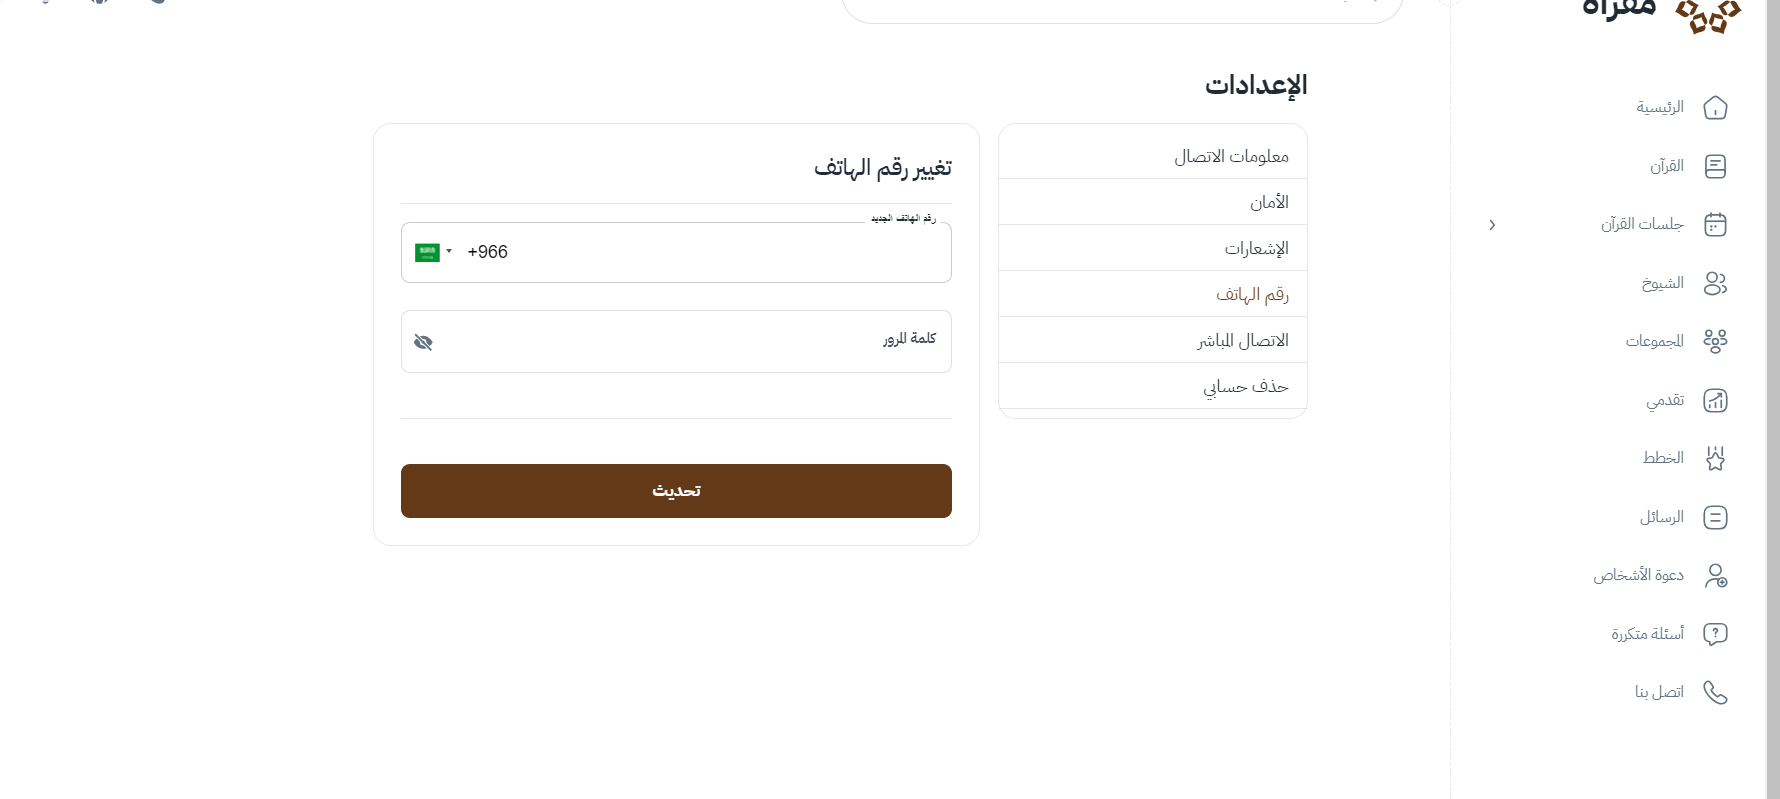The height and width of the screenshot is (799, 1780).
Task: Toggle password visibility eye icon
Action: tap(423, 343)
